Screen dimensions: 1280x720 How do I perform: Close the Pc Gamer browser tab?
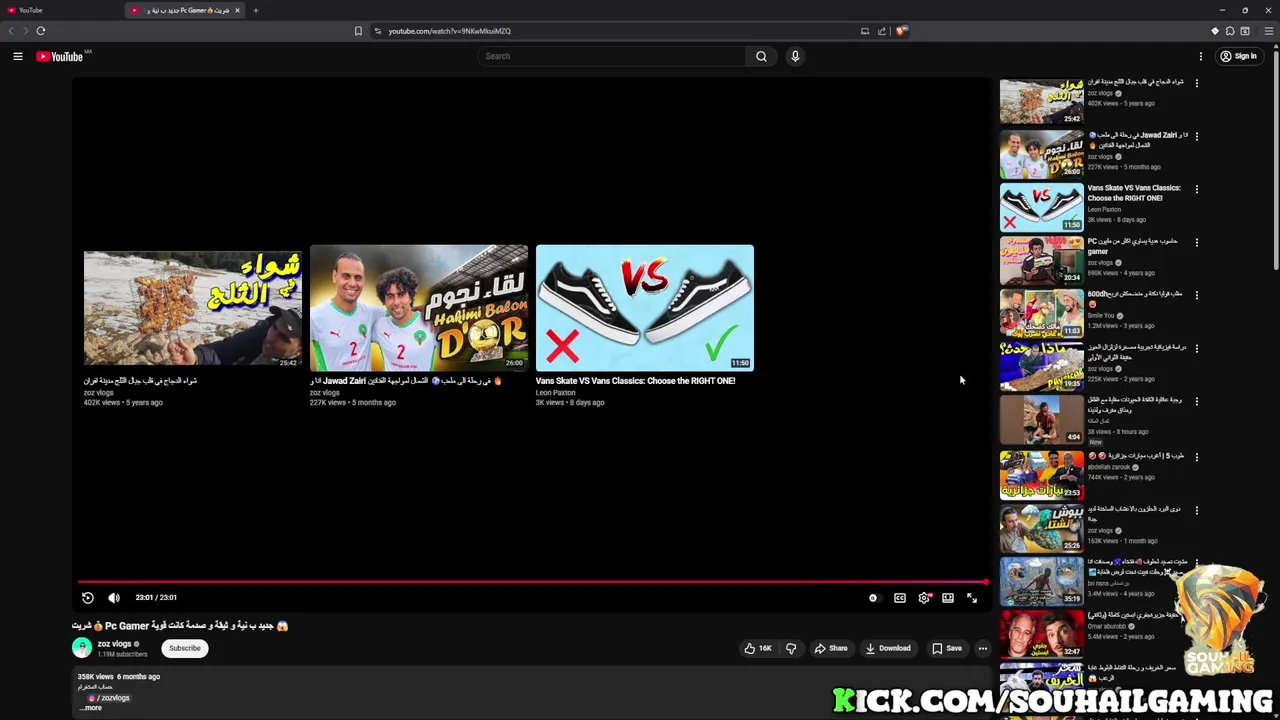coord(237,10)
